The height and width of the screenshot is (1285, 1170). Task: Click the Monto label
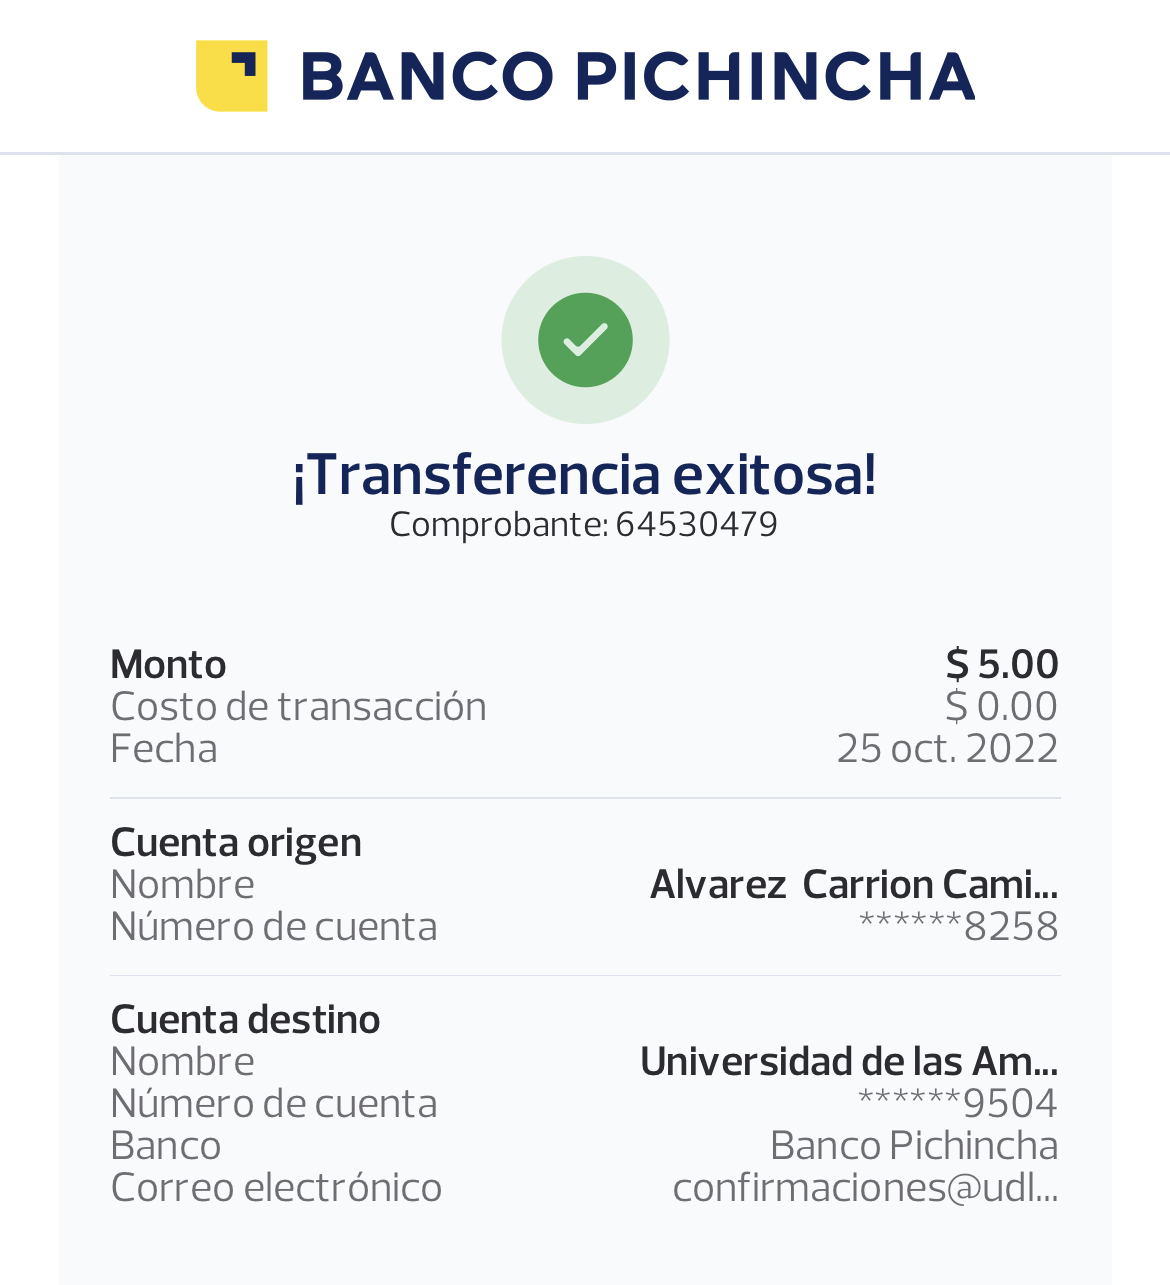168,665
